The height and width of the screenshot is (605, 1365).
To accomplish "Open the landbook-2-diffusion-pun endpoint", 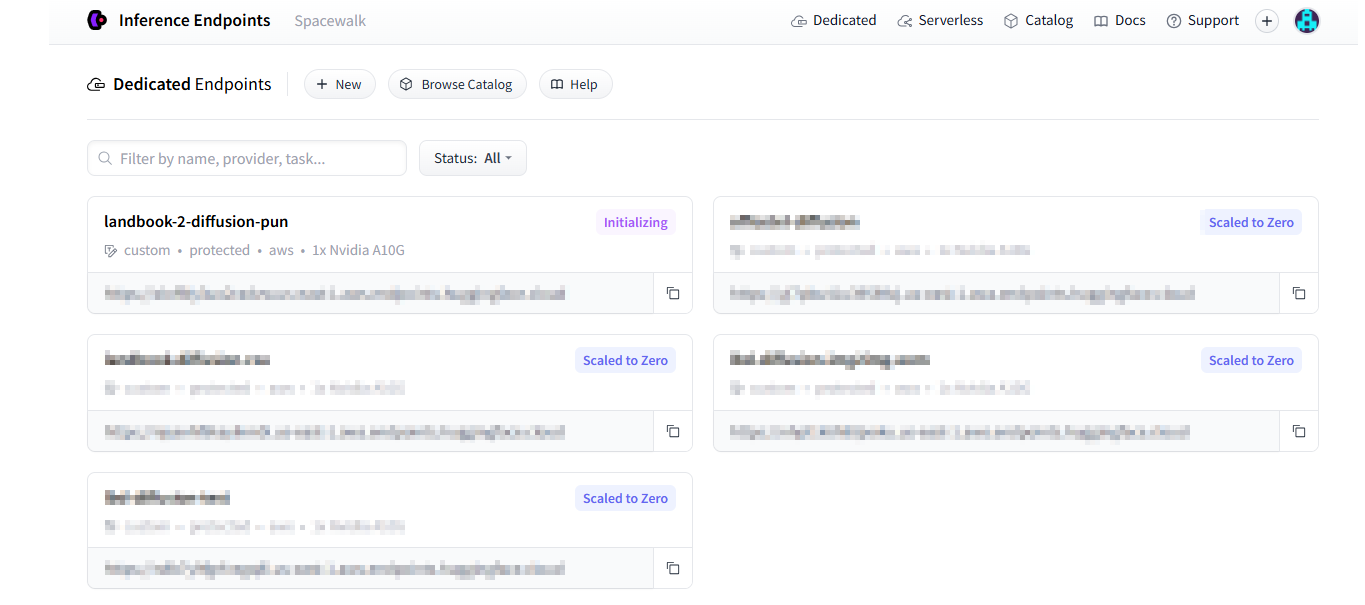I will pyautogui.click(x=196, y=222).
